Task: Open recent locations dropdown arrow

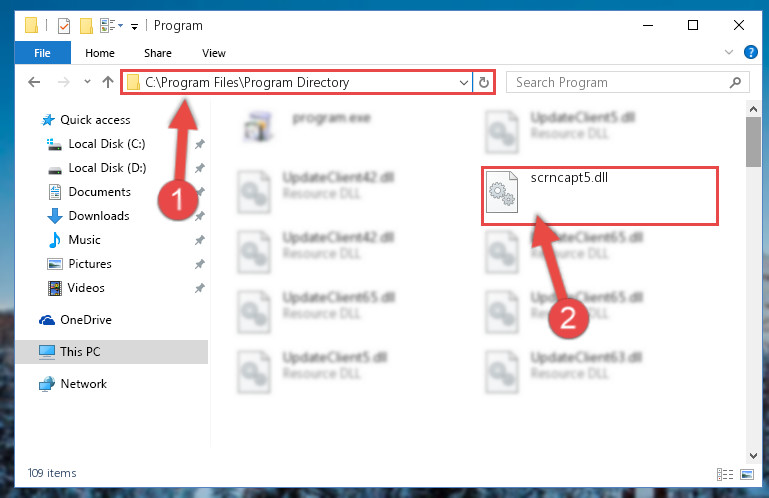Action: pos(87,82)
